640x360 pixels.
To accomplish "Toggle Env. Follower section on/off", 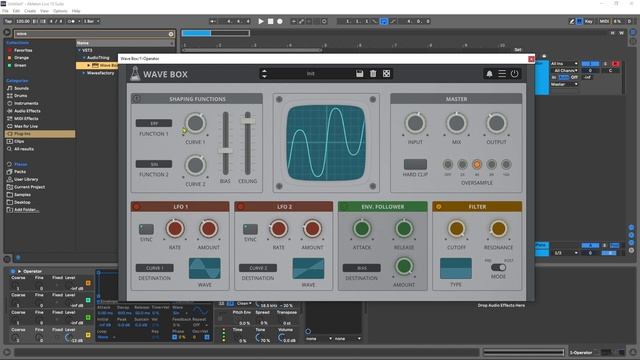I will (x=344, y=207).
